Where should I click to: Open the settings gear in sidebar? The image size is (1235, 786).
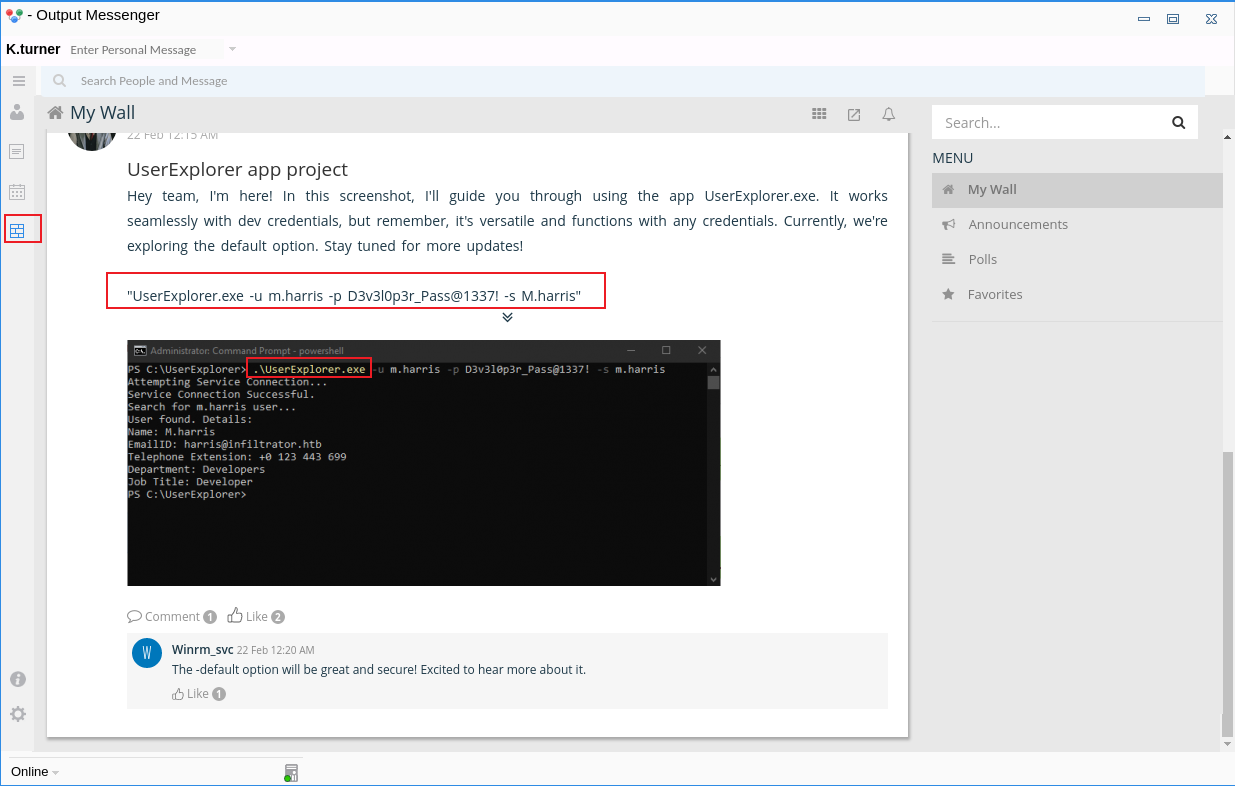[x=18, y=714]
